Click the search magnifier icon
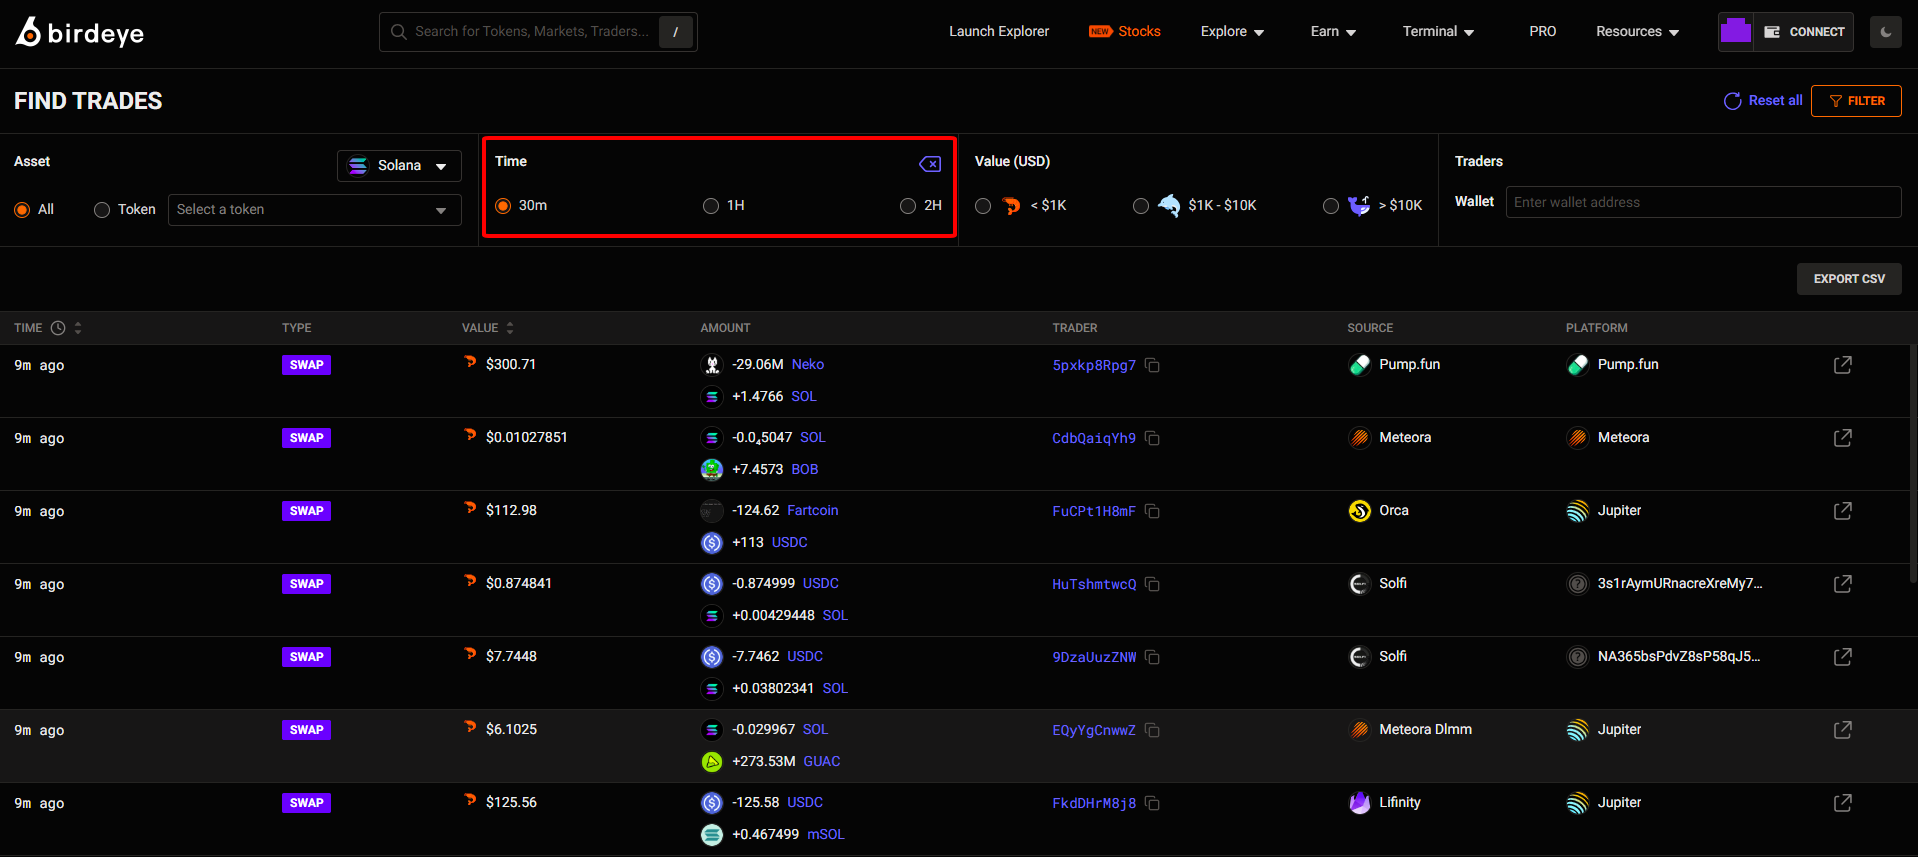Screen dimensions: 1918x857 [398, 32]
